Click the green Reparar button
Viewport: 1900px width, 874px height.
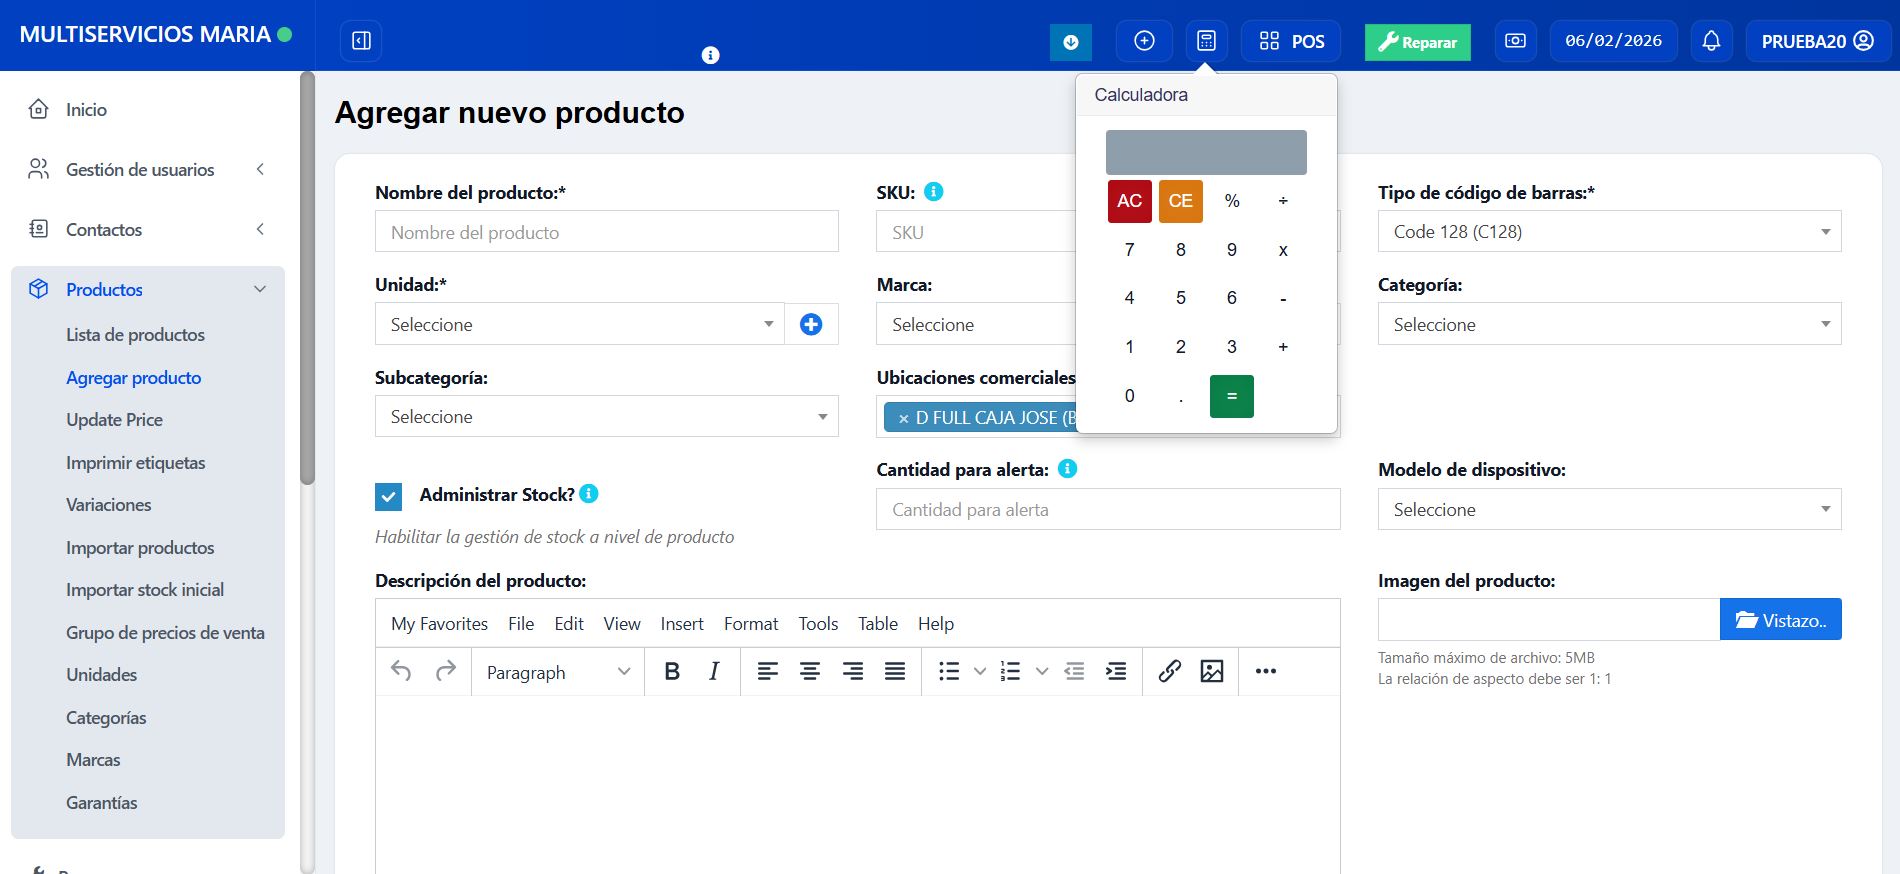1417,42
